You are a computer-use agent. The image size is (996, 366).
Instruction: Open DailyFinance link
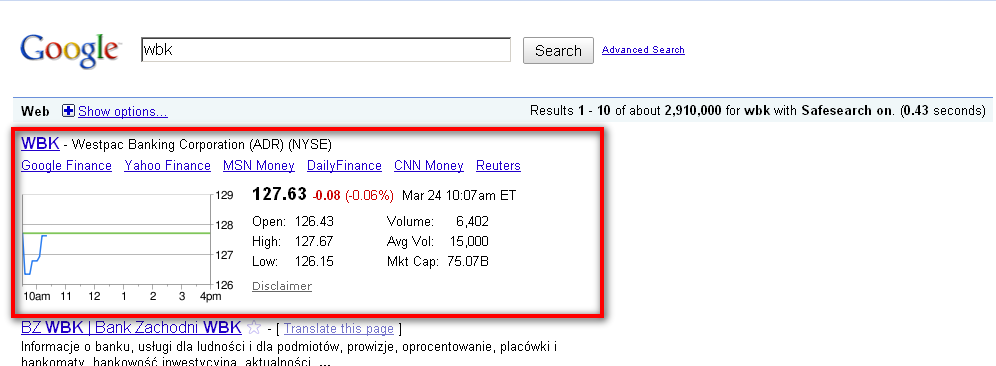point(344,166)
